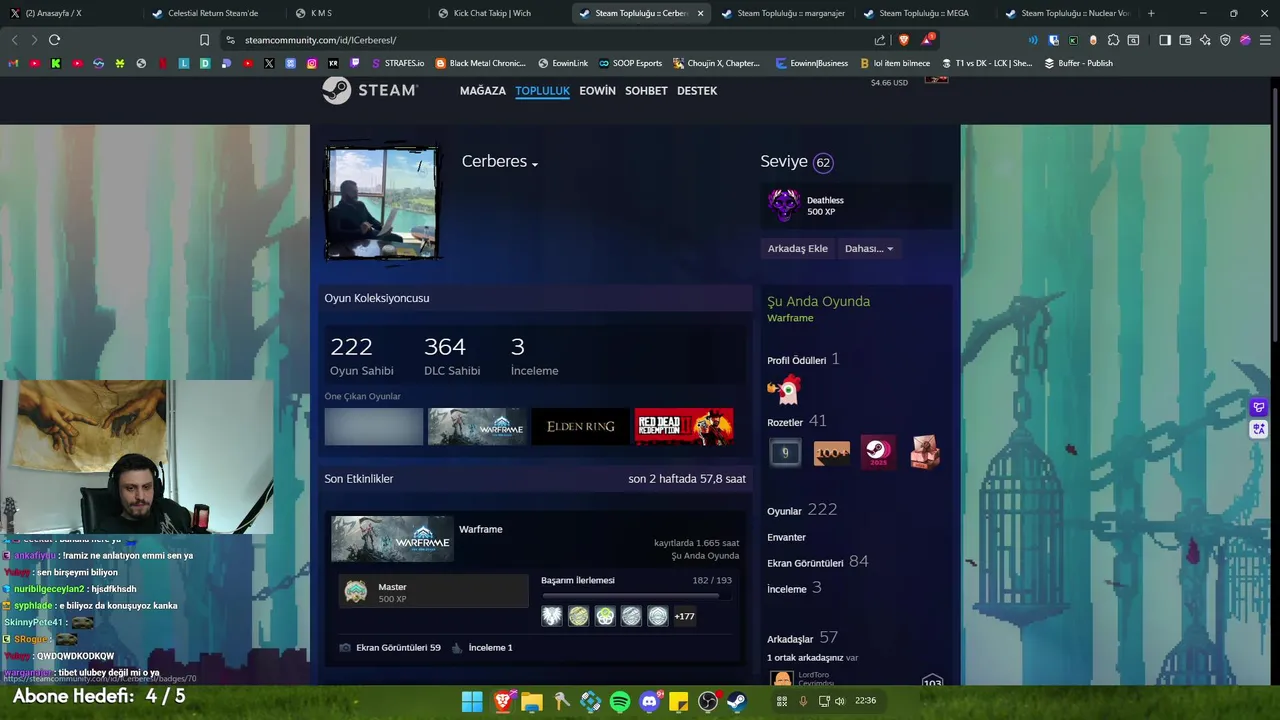Open the Warframe featured game thumbnail

(477, 427)
